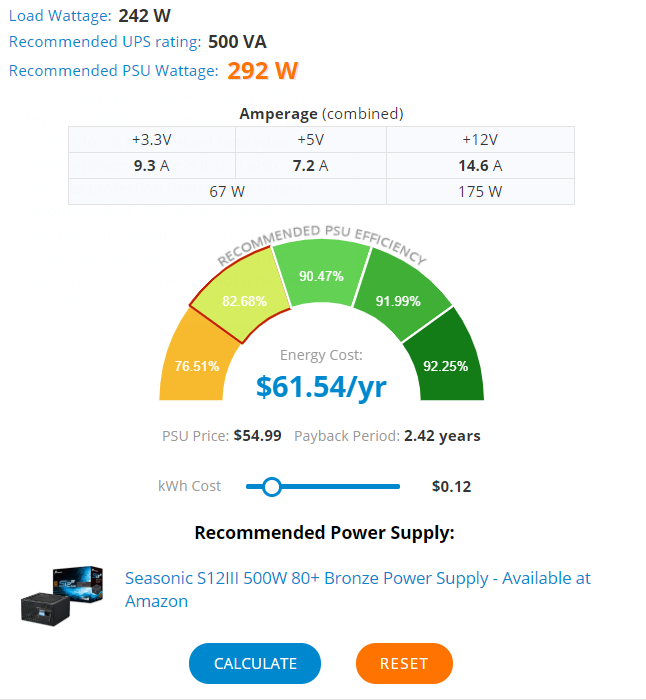Choose the 90.47% efficiency gauge segment

(321, 276)
